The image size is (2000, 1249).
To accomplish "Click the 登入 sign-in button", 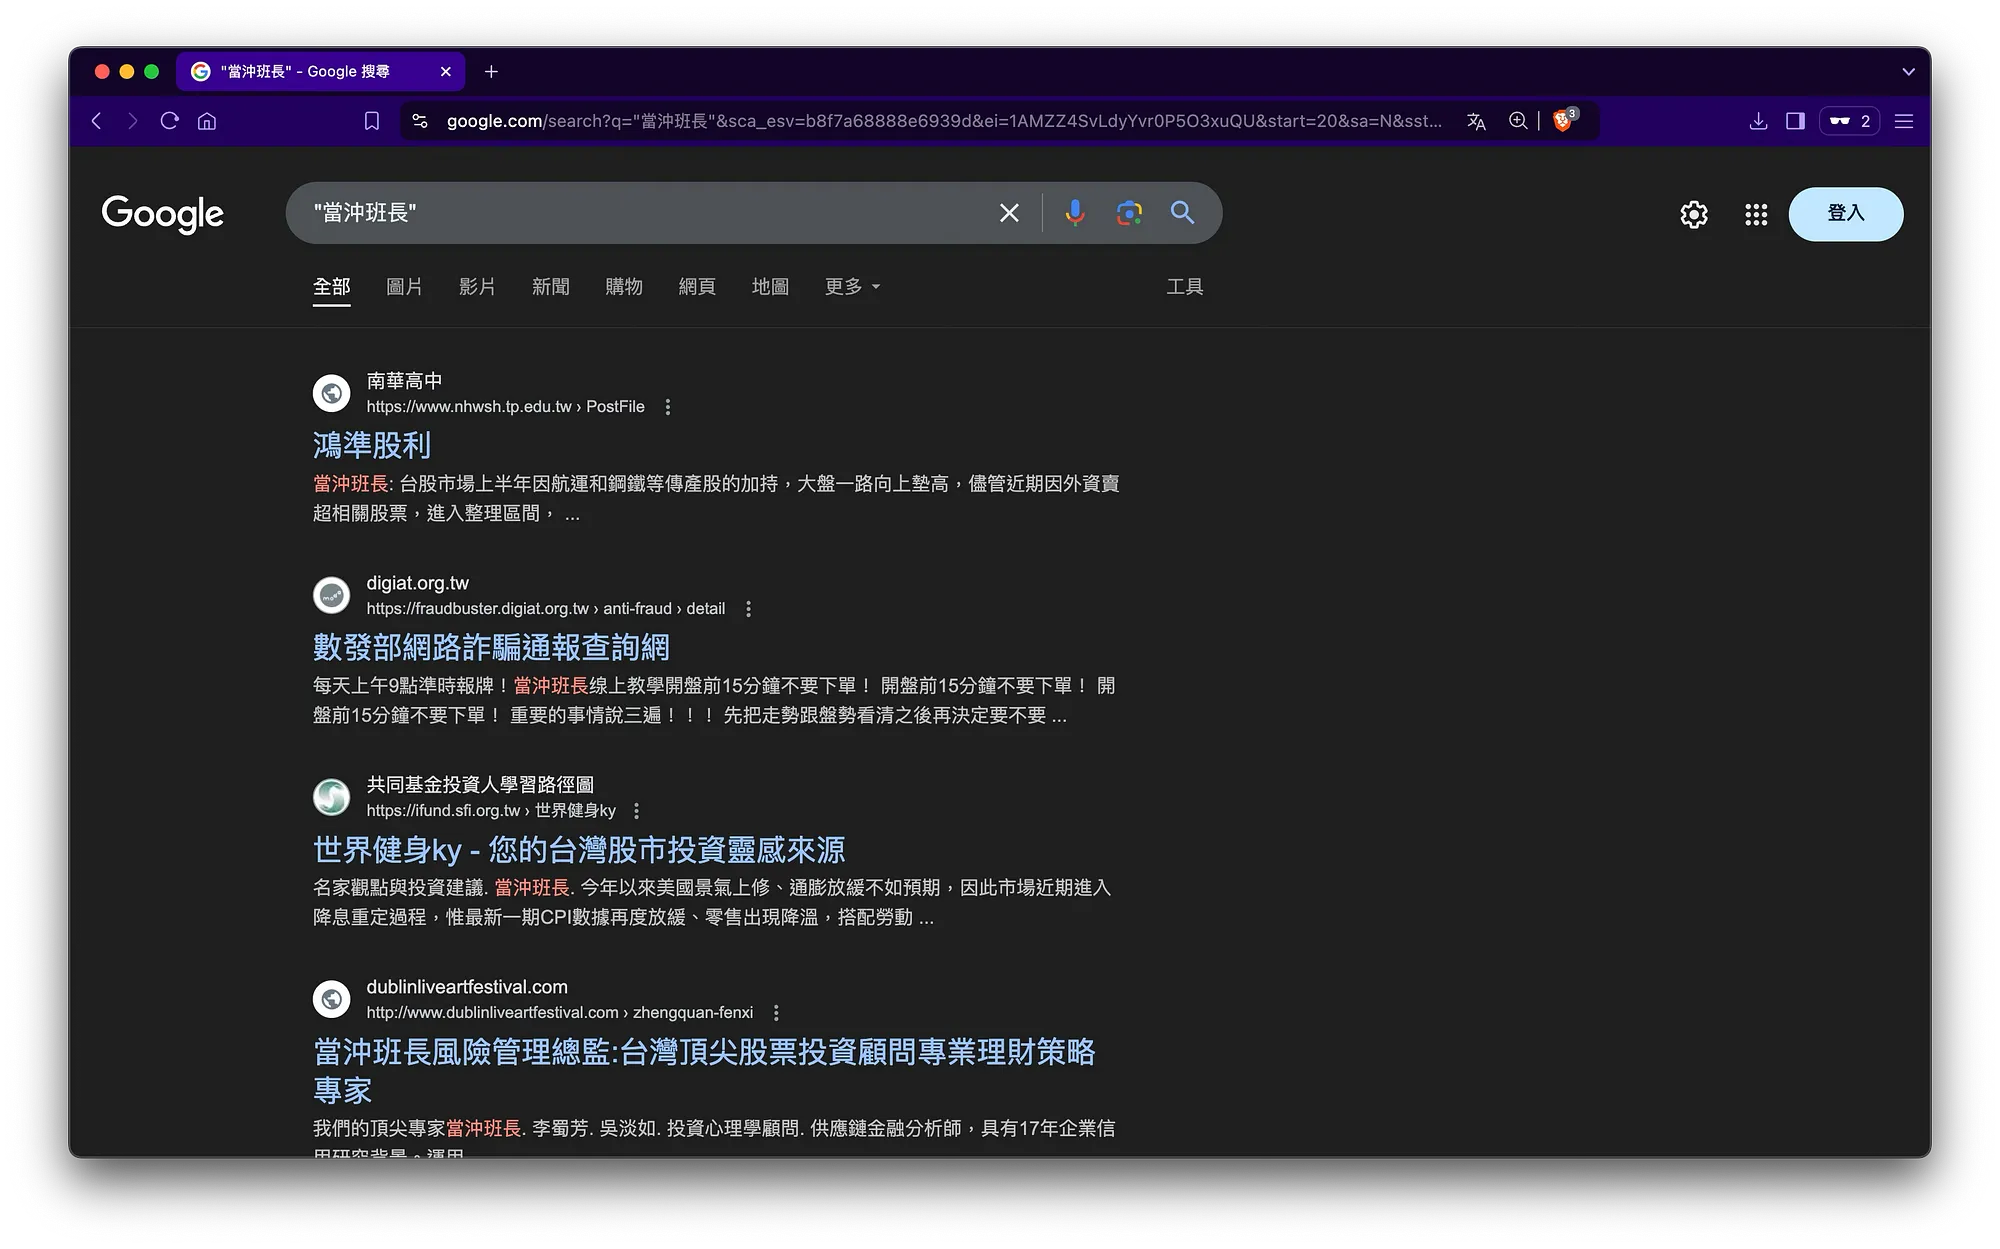I will tap(1845, 214).
